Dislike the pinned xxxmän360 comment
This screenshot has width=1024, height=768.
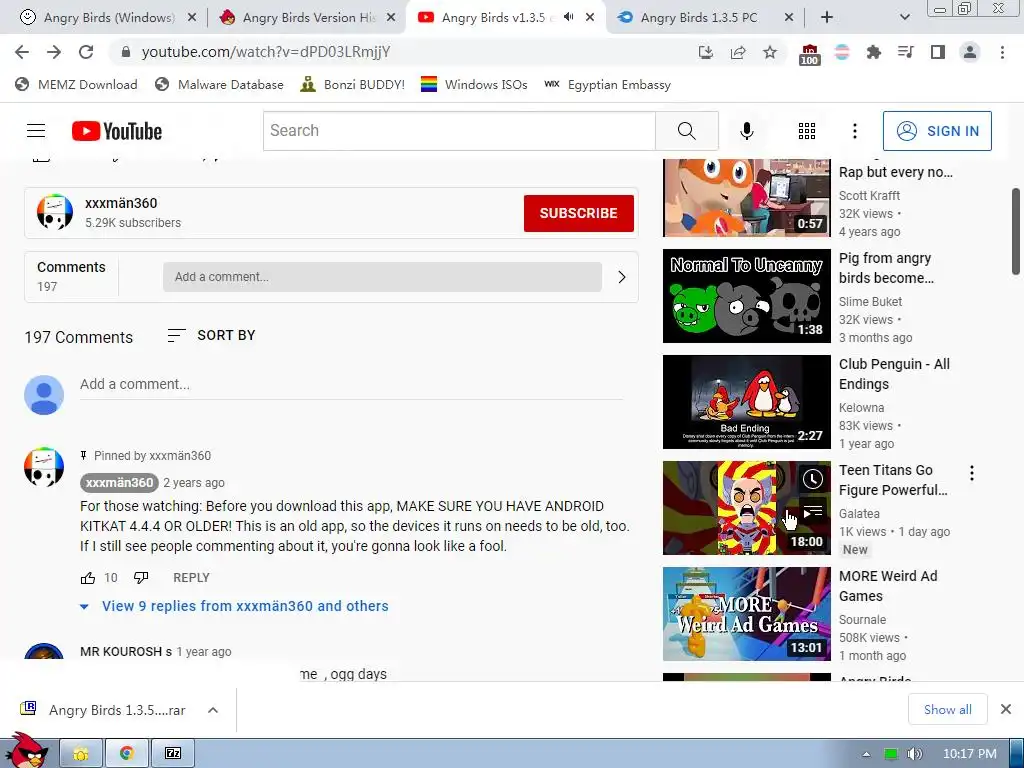(141, 578)
